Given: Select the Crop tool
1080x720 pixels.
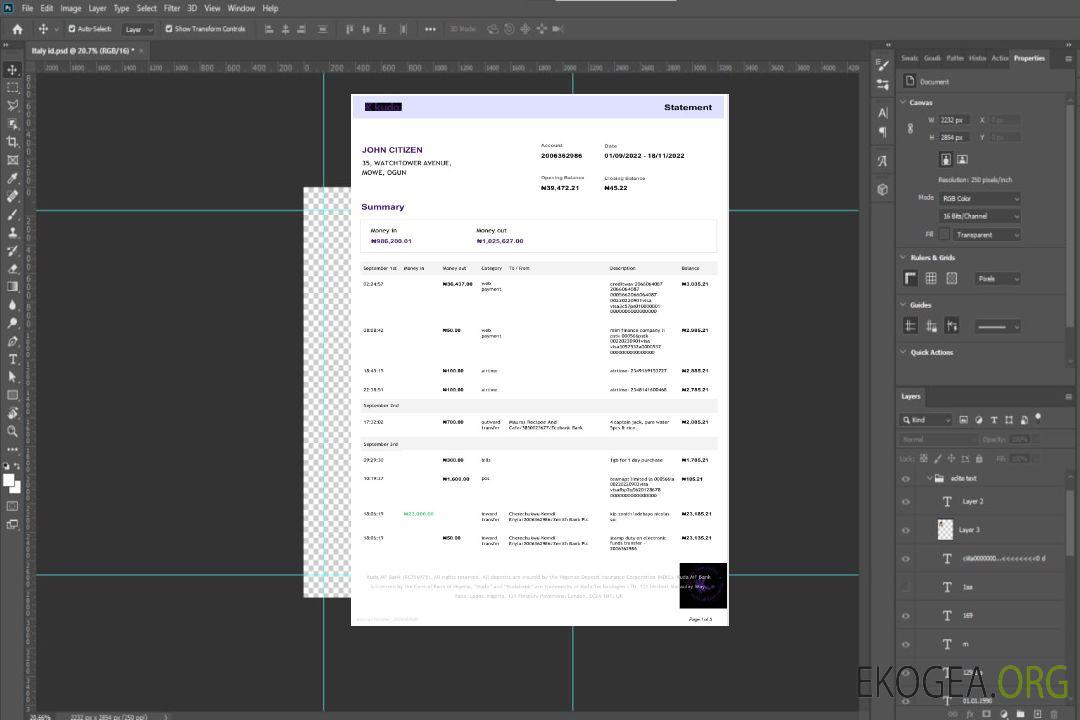Looking at the screenshot, I should pyautogui.click(x=12, y=142).
